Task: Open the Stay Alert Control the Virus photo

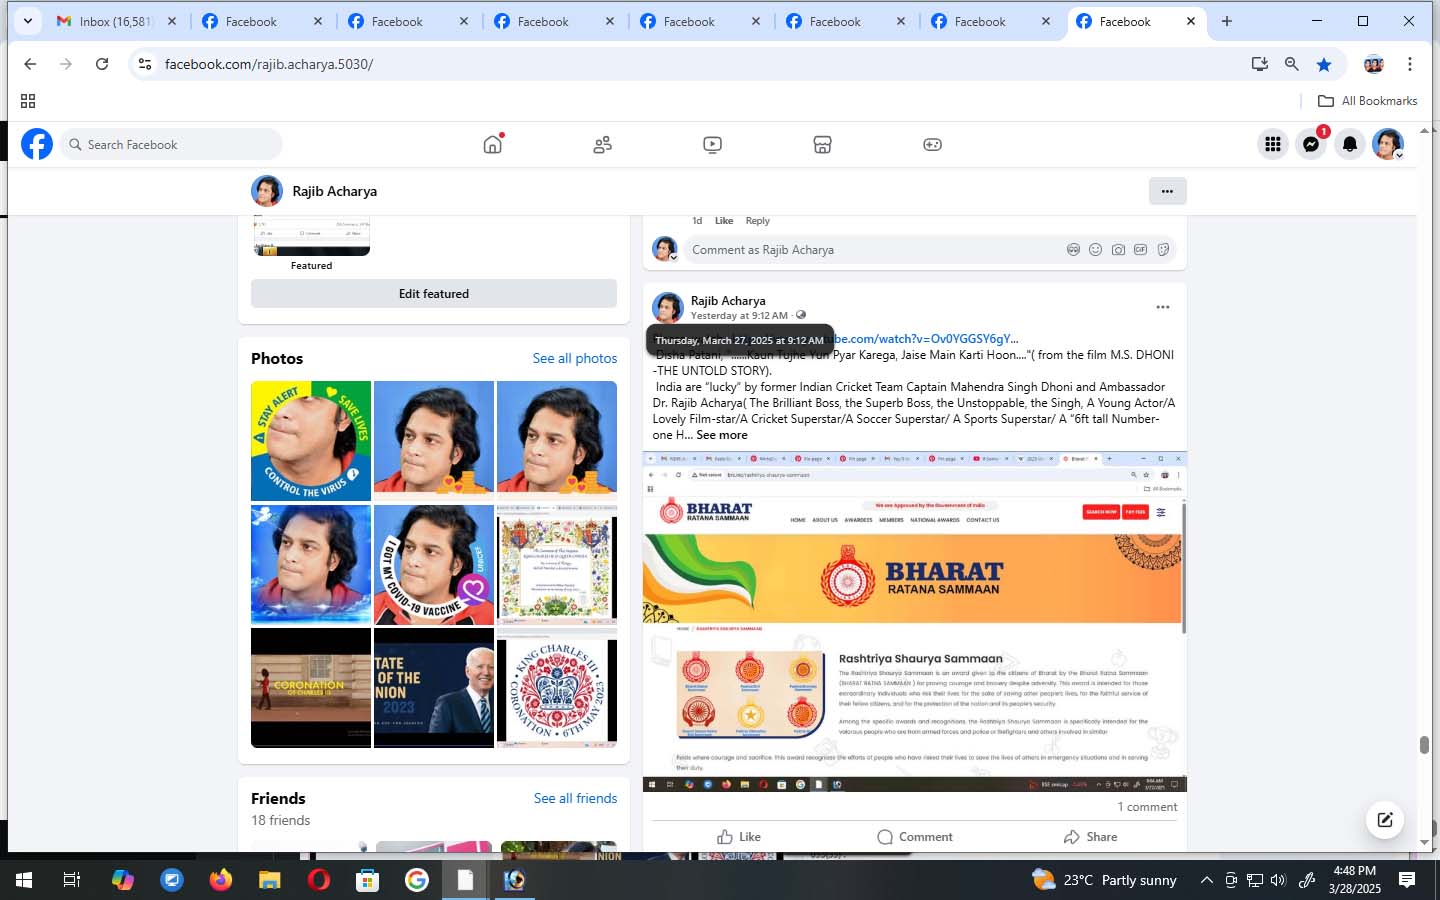Action: pyautogui.click(x=311, y=441)
